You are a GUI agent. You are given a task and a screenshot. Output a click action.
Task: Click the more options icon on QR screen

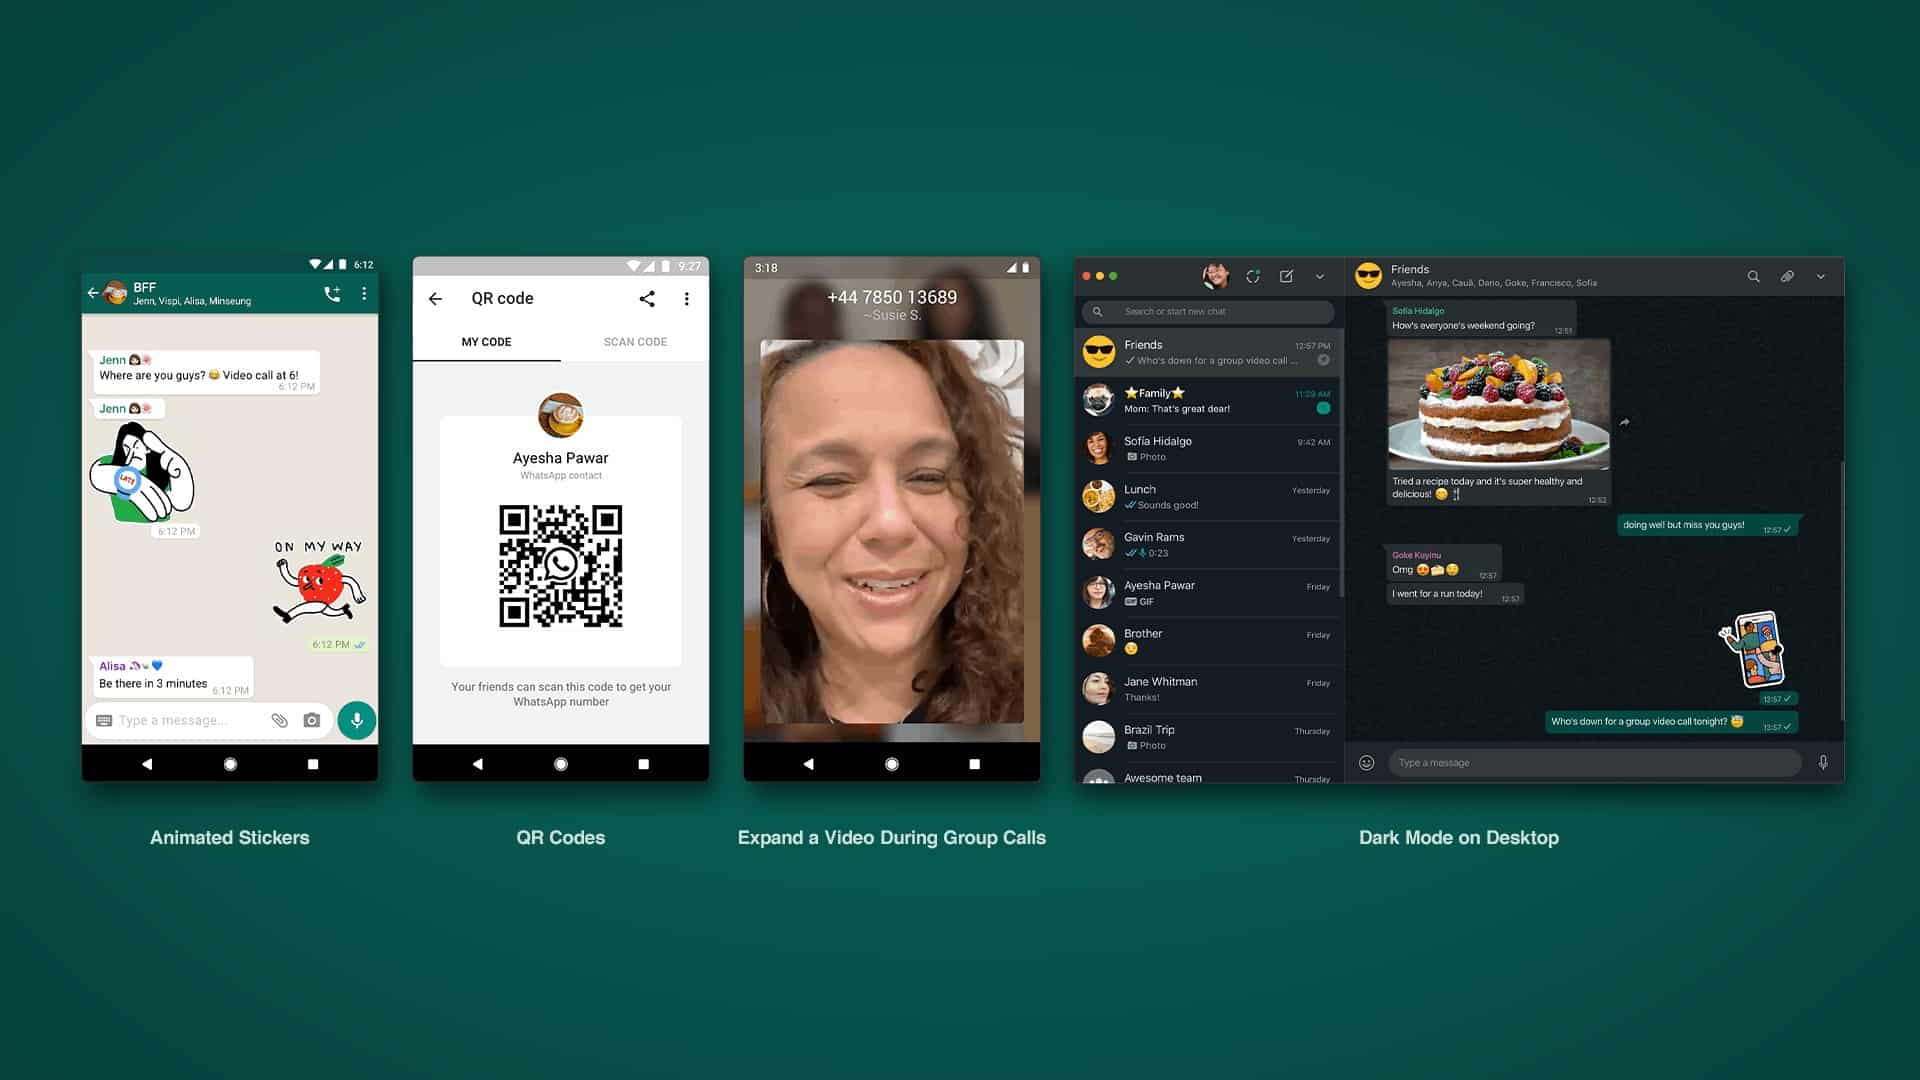point(687,298)
